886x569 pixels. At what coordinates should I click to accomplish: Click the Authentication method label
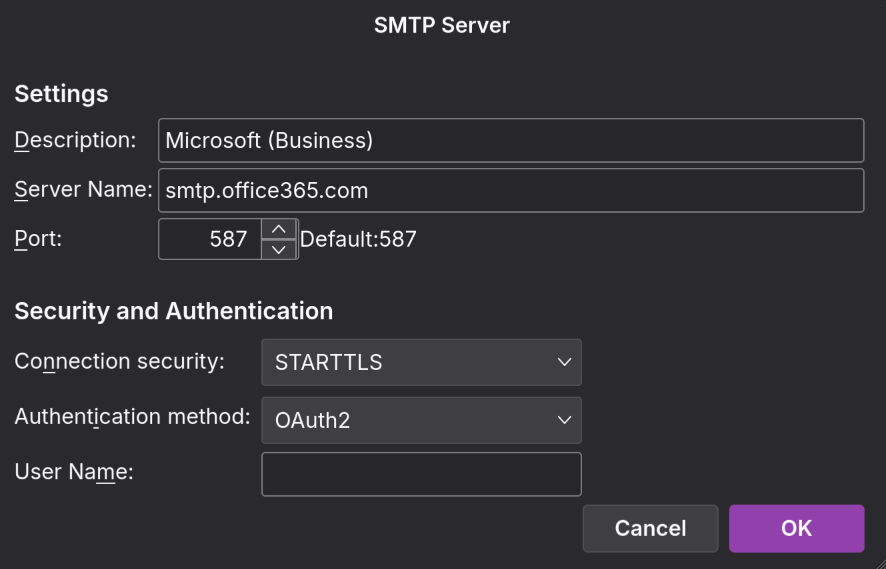point(132,417)
